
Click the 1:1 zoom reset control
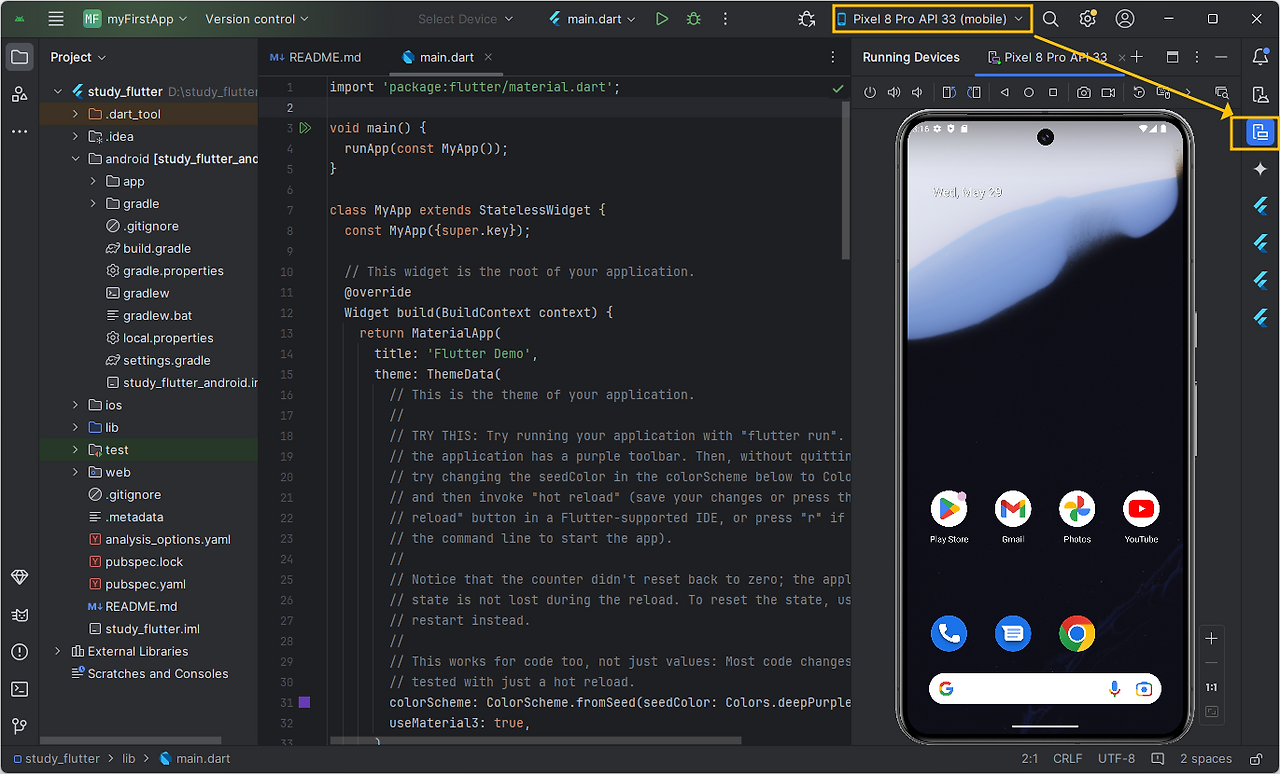pos(1211,686)
